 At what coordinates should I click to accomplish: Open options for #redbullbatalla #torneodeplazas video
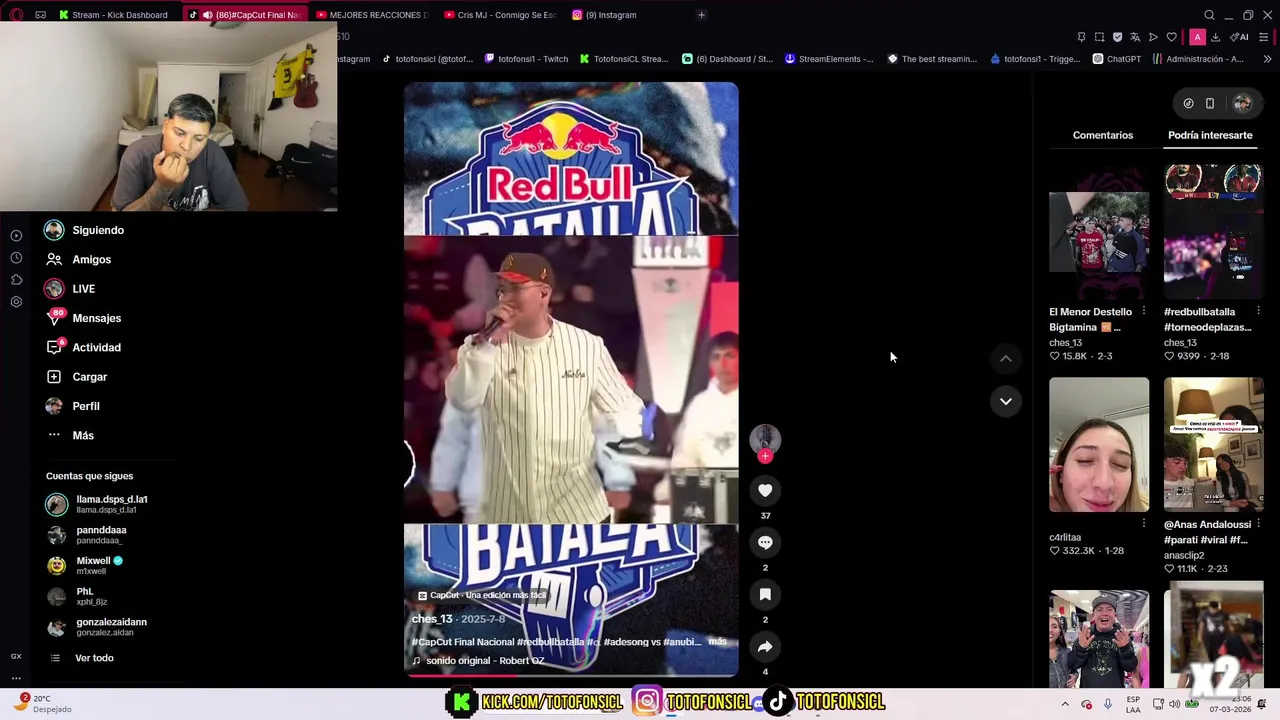pos(1258,311)
